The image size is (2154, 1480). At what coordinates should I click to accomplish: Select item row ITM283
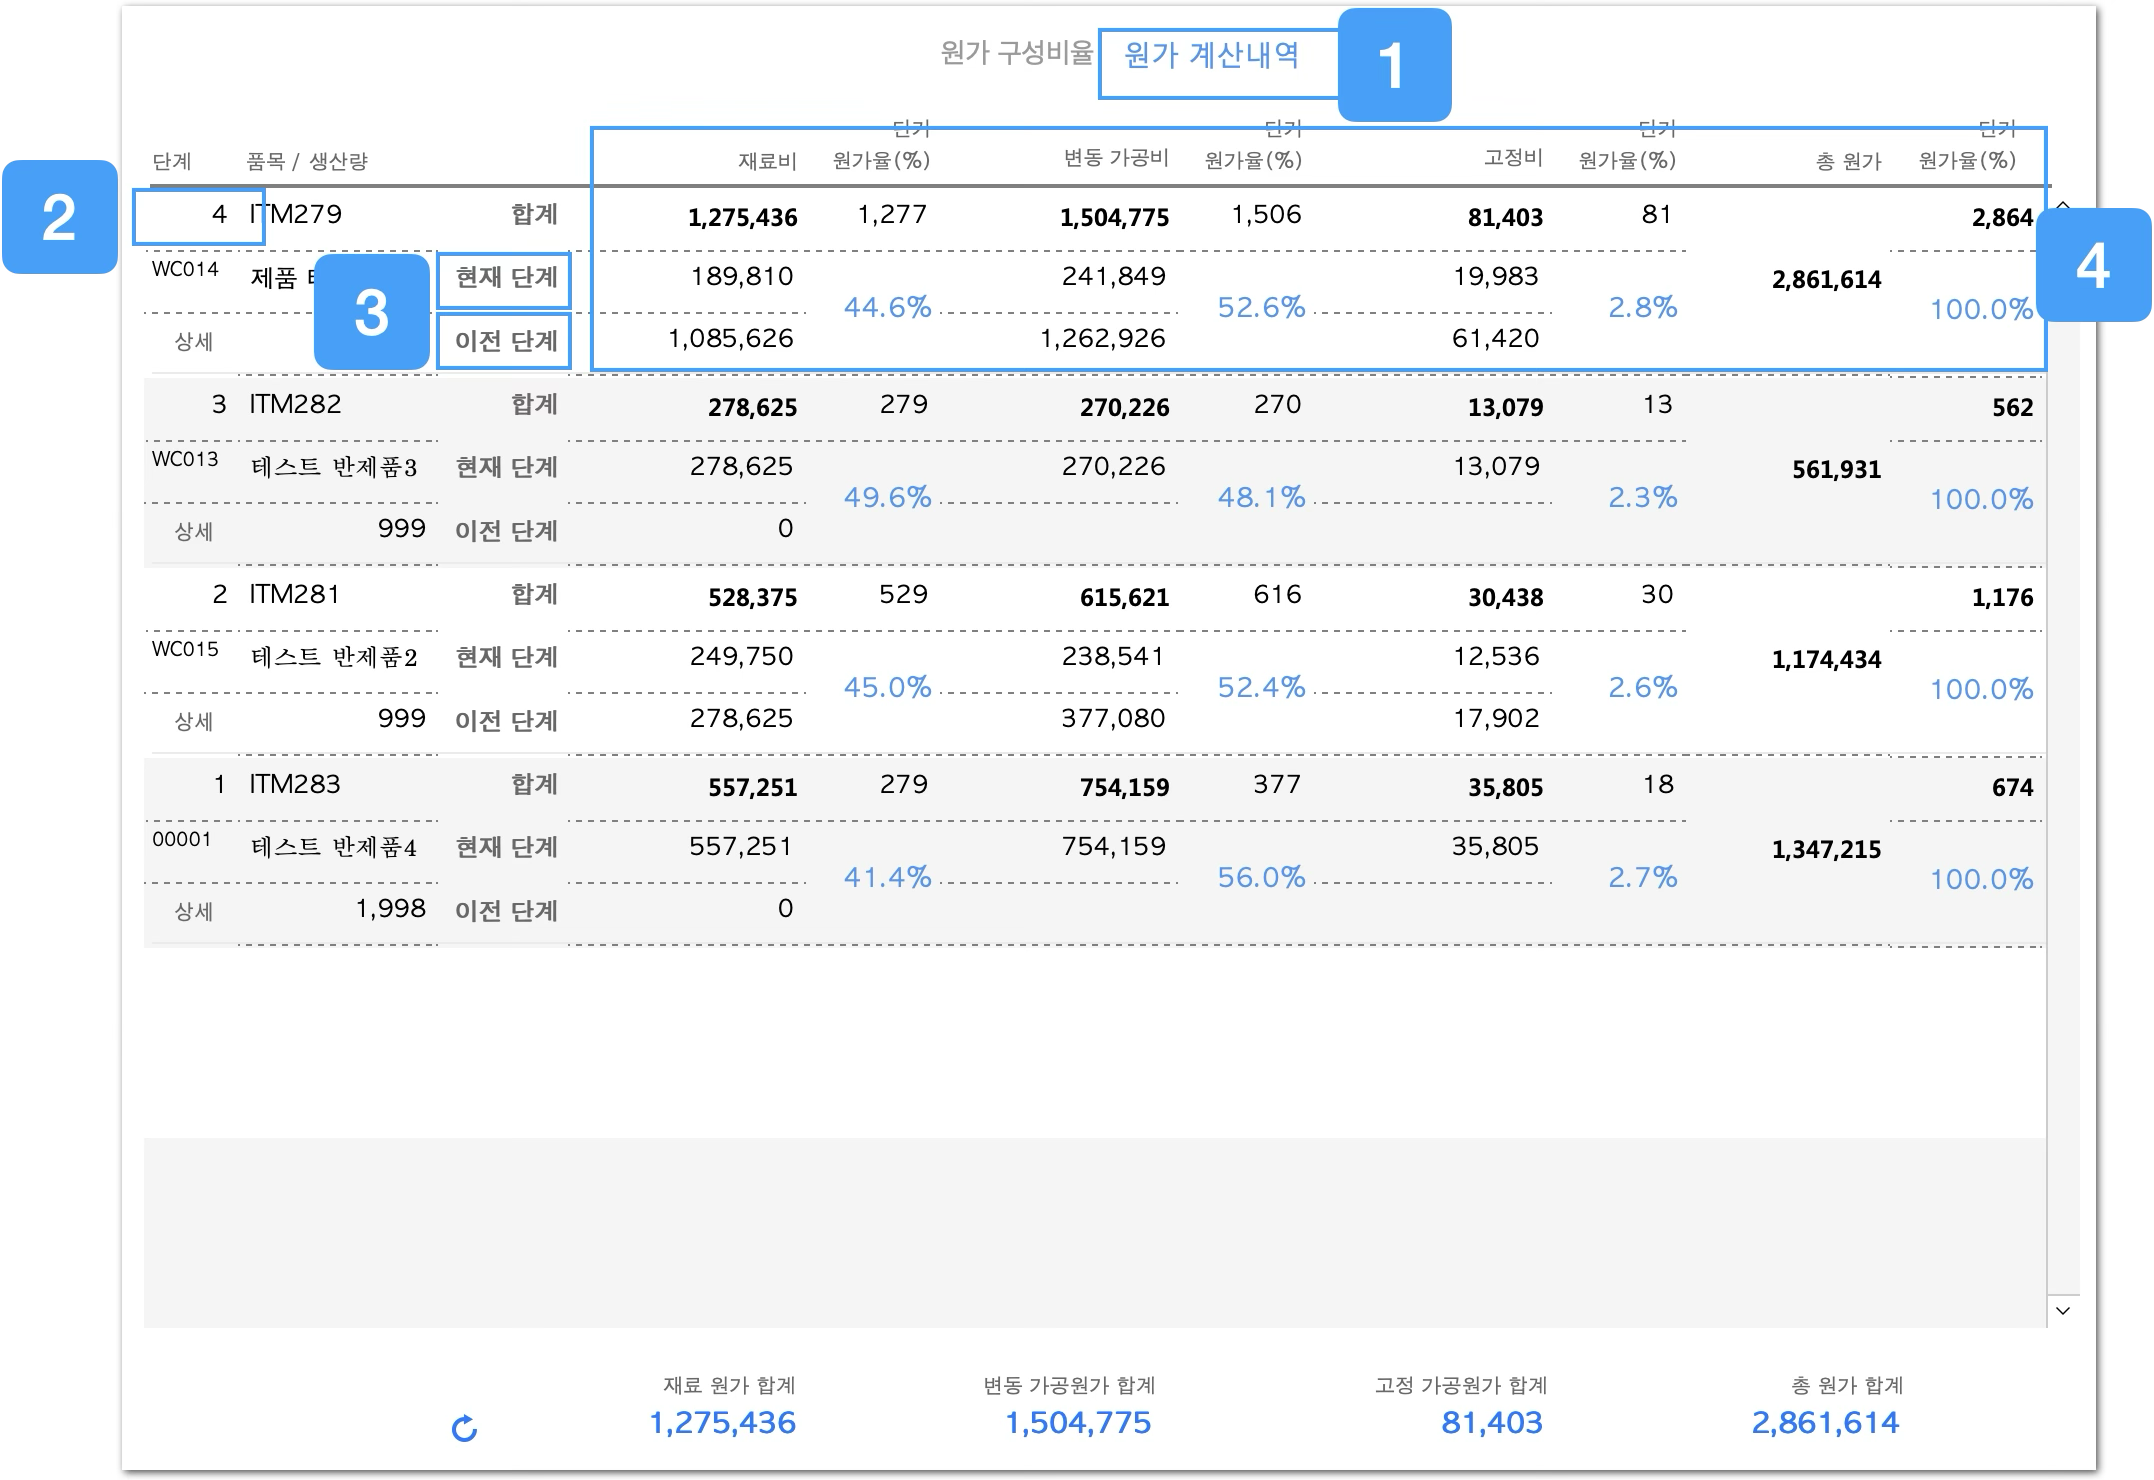click(296, 784)
